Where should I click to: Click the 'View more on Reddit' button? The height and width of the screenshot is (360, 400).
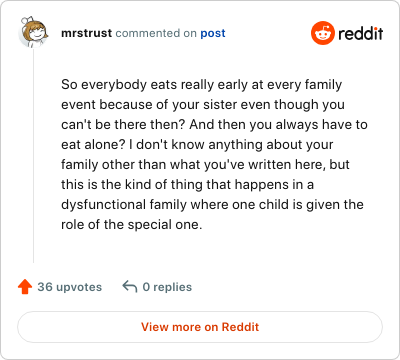point(200,327)
